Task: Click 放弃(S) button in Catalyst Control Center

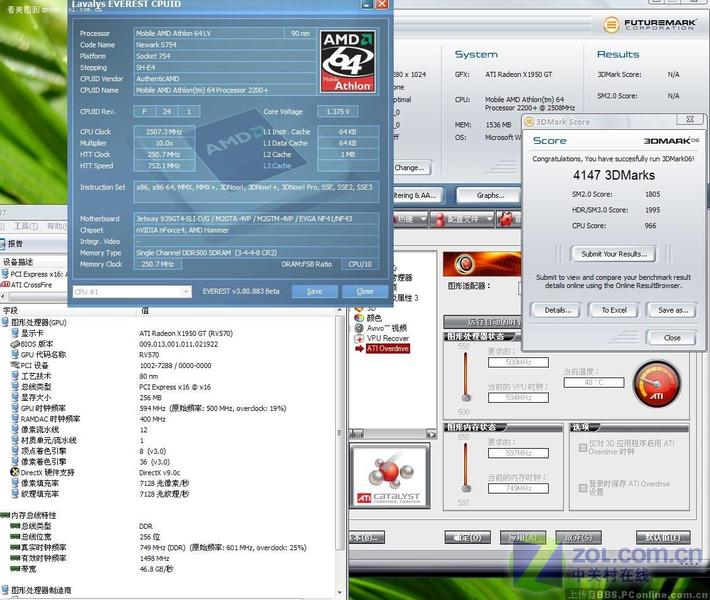Action: 578,538
